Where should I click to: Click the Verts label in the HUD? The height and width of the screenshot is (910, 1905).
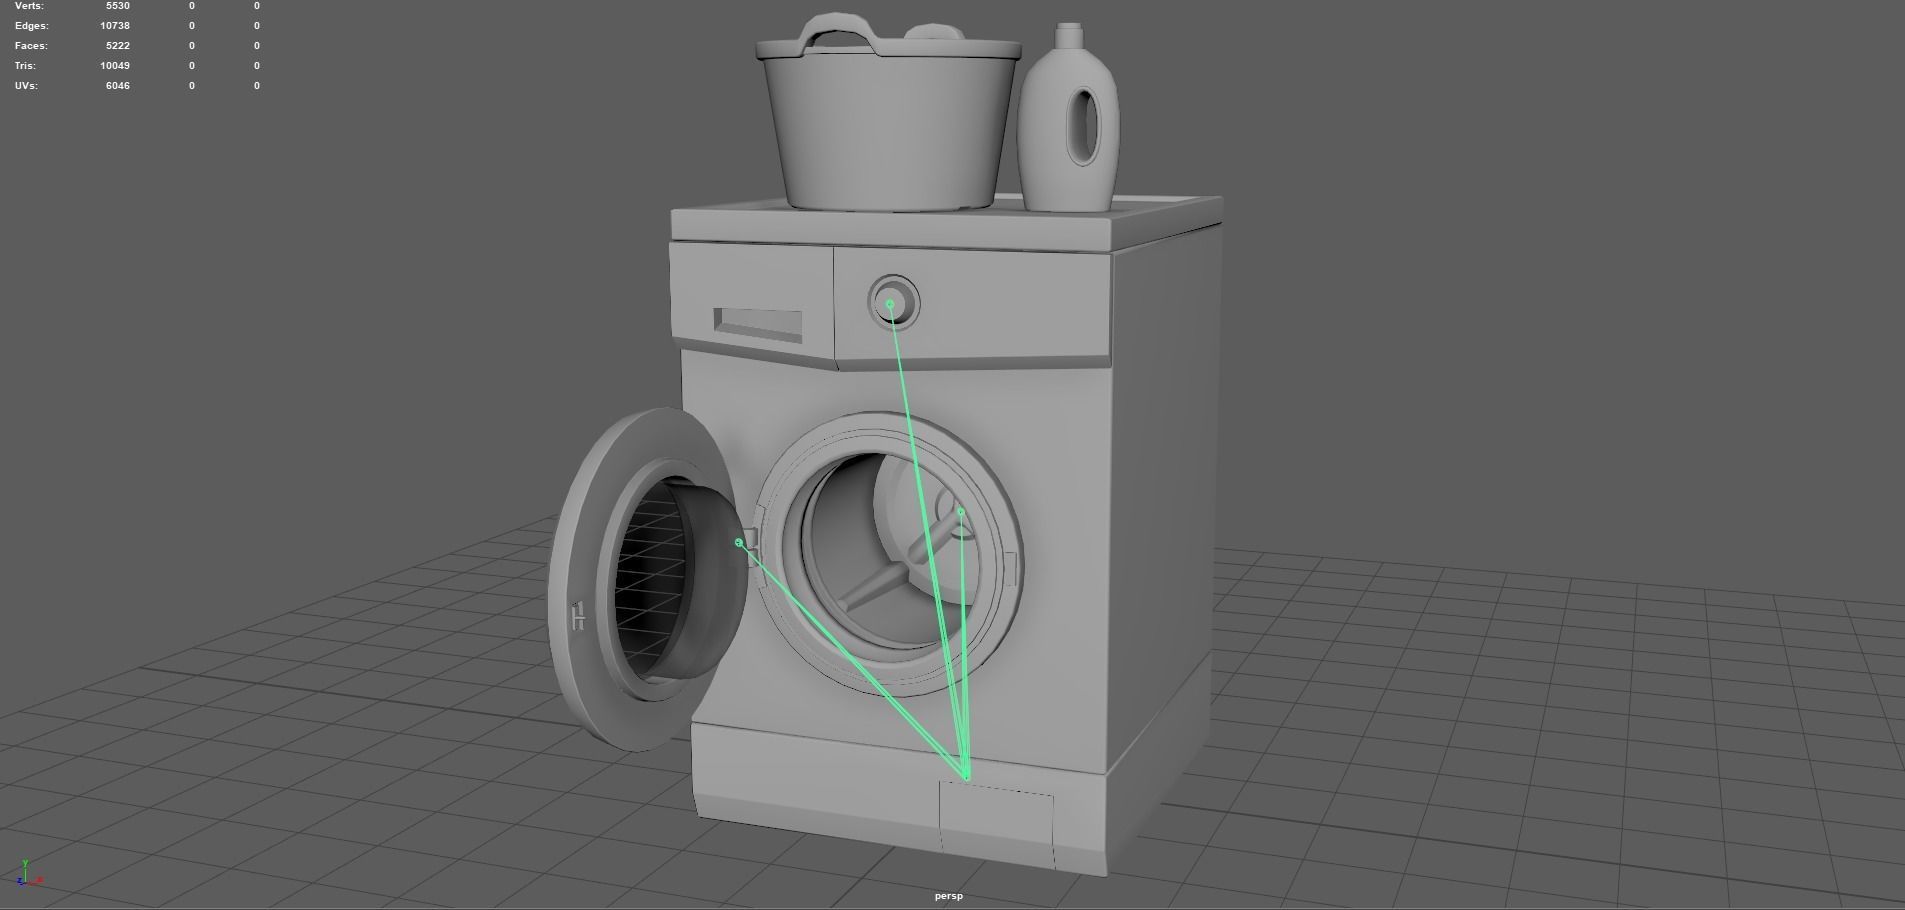pos(30,6)
